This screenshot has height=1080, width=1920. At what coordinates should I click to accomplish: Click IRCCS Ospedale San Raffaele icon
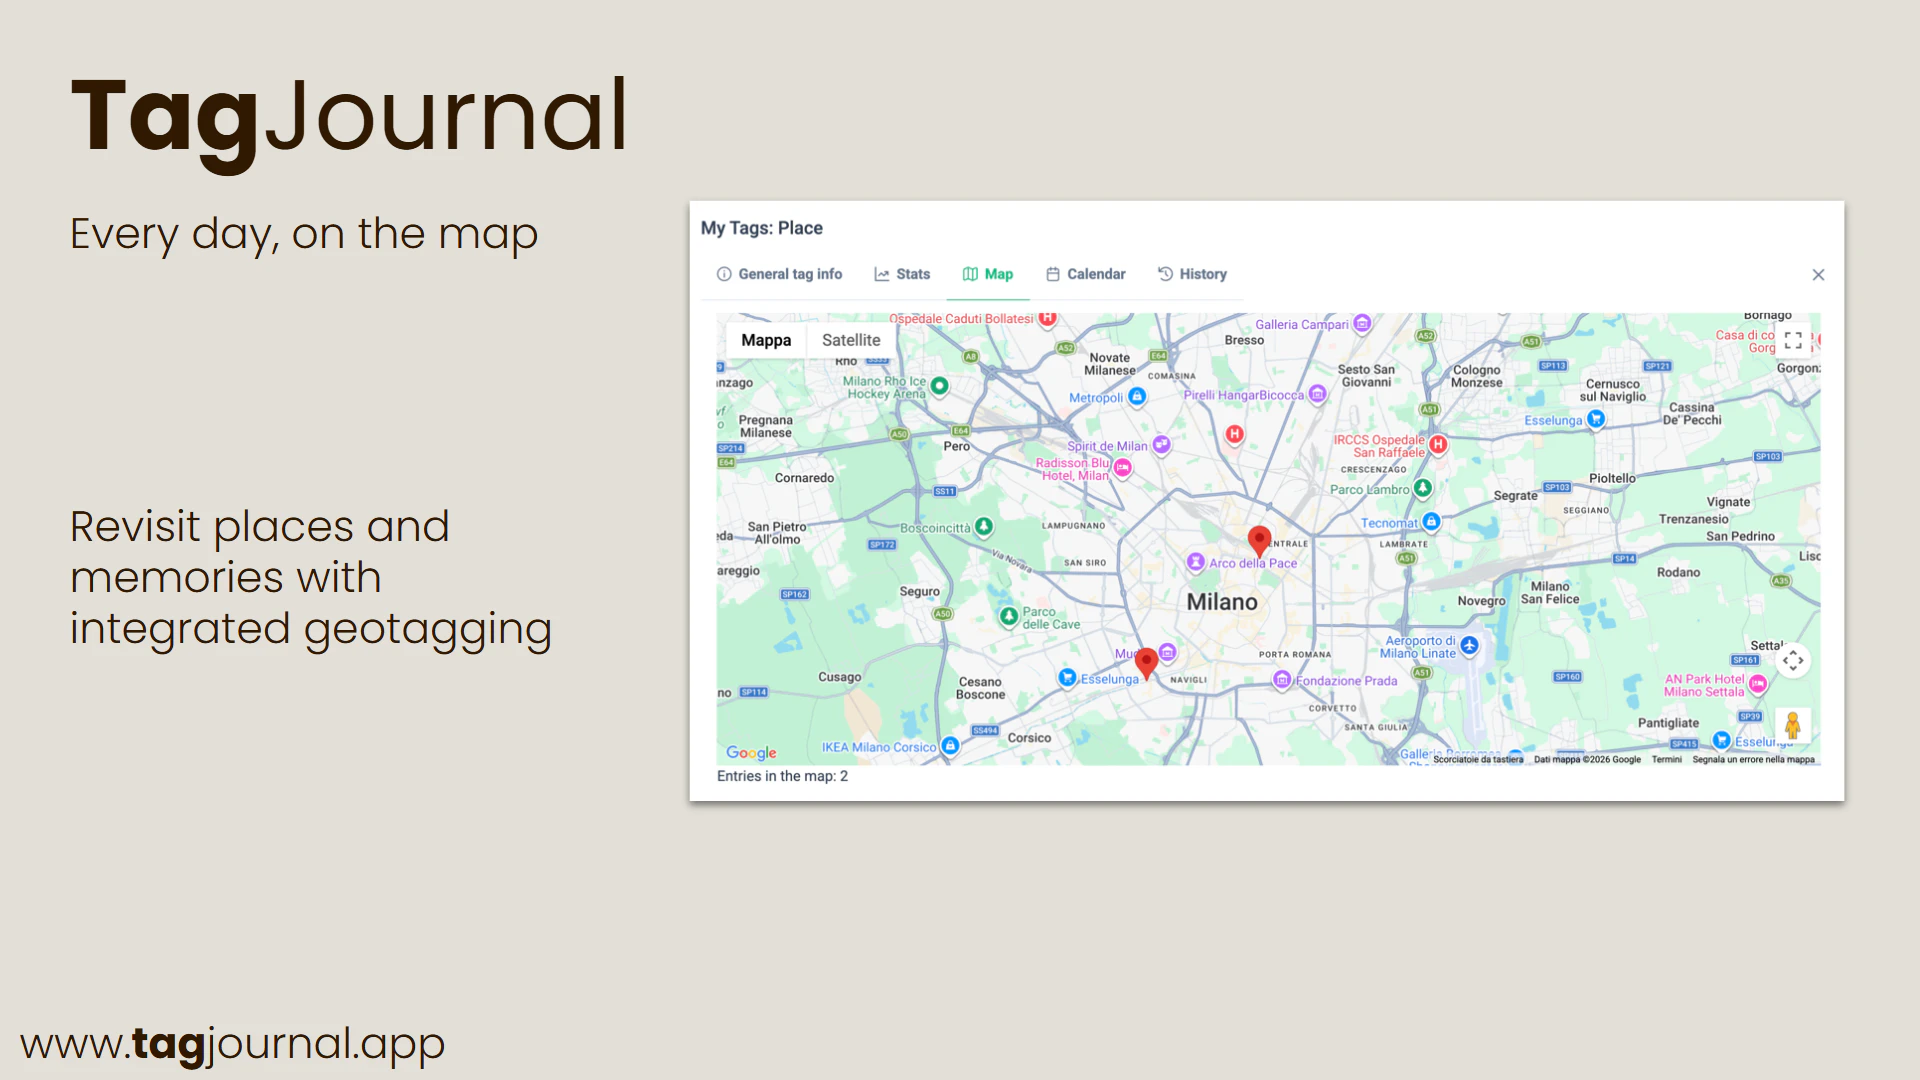1438,444
